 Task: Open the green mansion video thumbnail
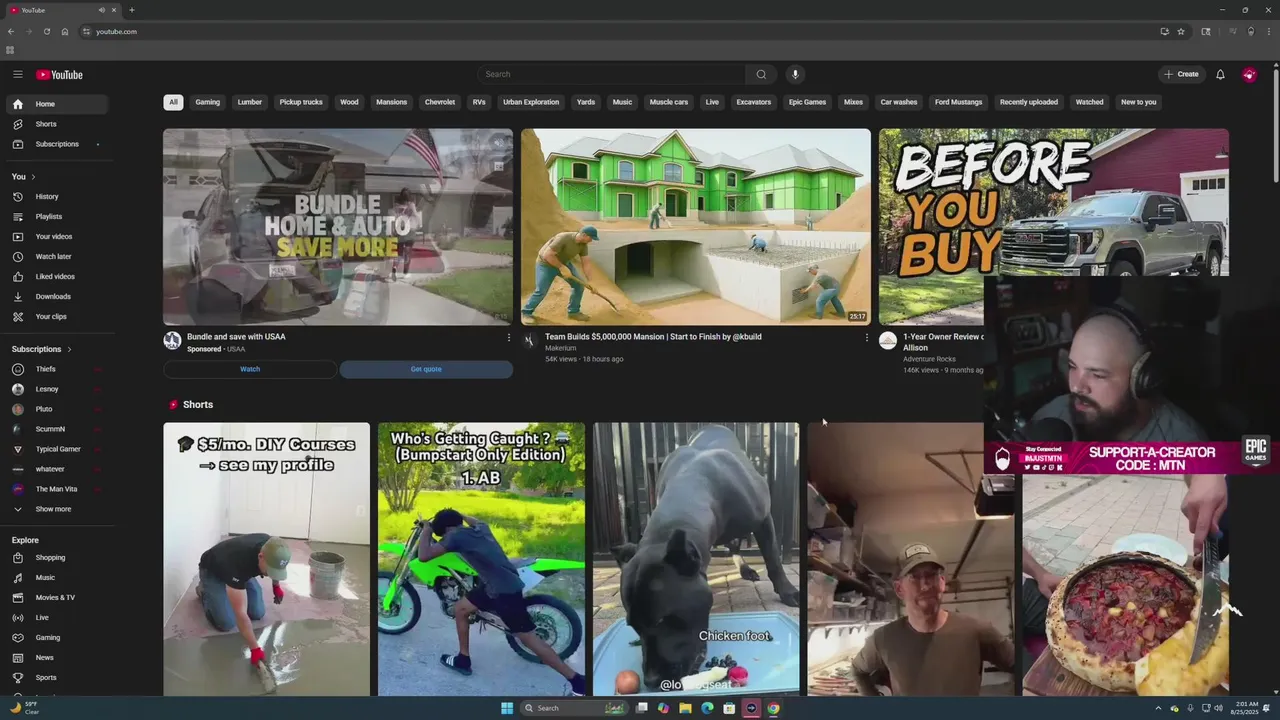point(696,227)
